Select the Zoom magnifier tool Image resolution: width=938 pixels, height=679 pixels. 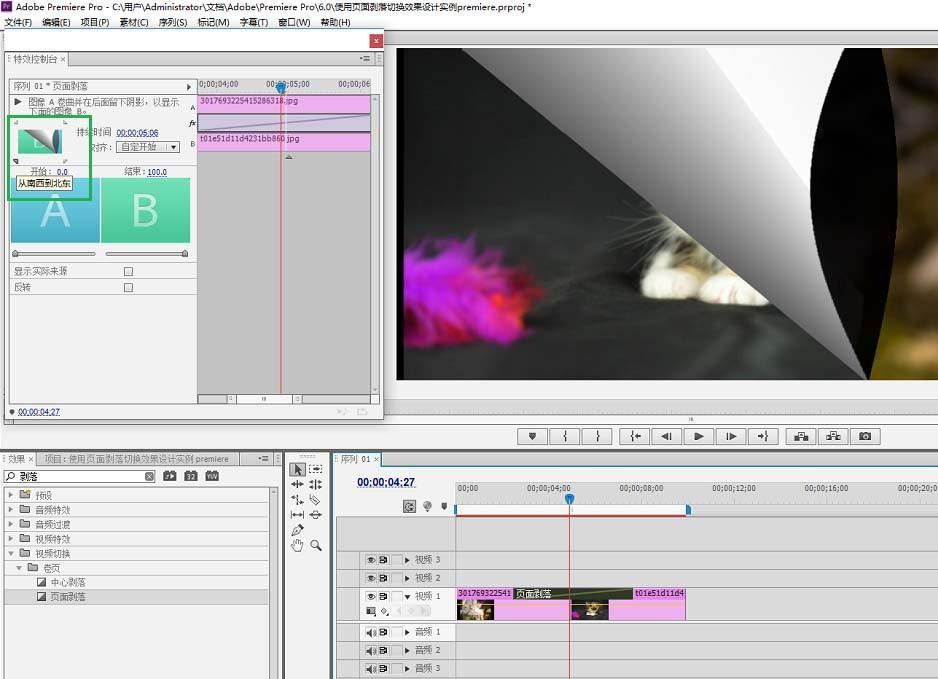pos(316,546)
